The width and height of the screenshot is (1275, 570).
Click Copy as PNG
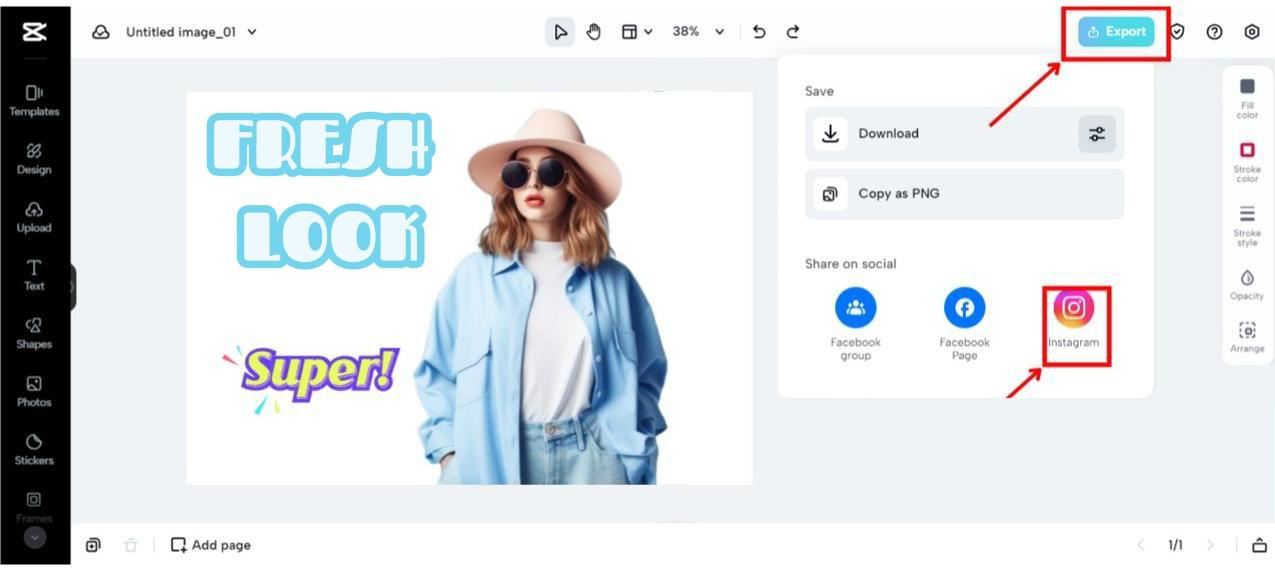pos(964,194)
